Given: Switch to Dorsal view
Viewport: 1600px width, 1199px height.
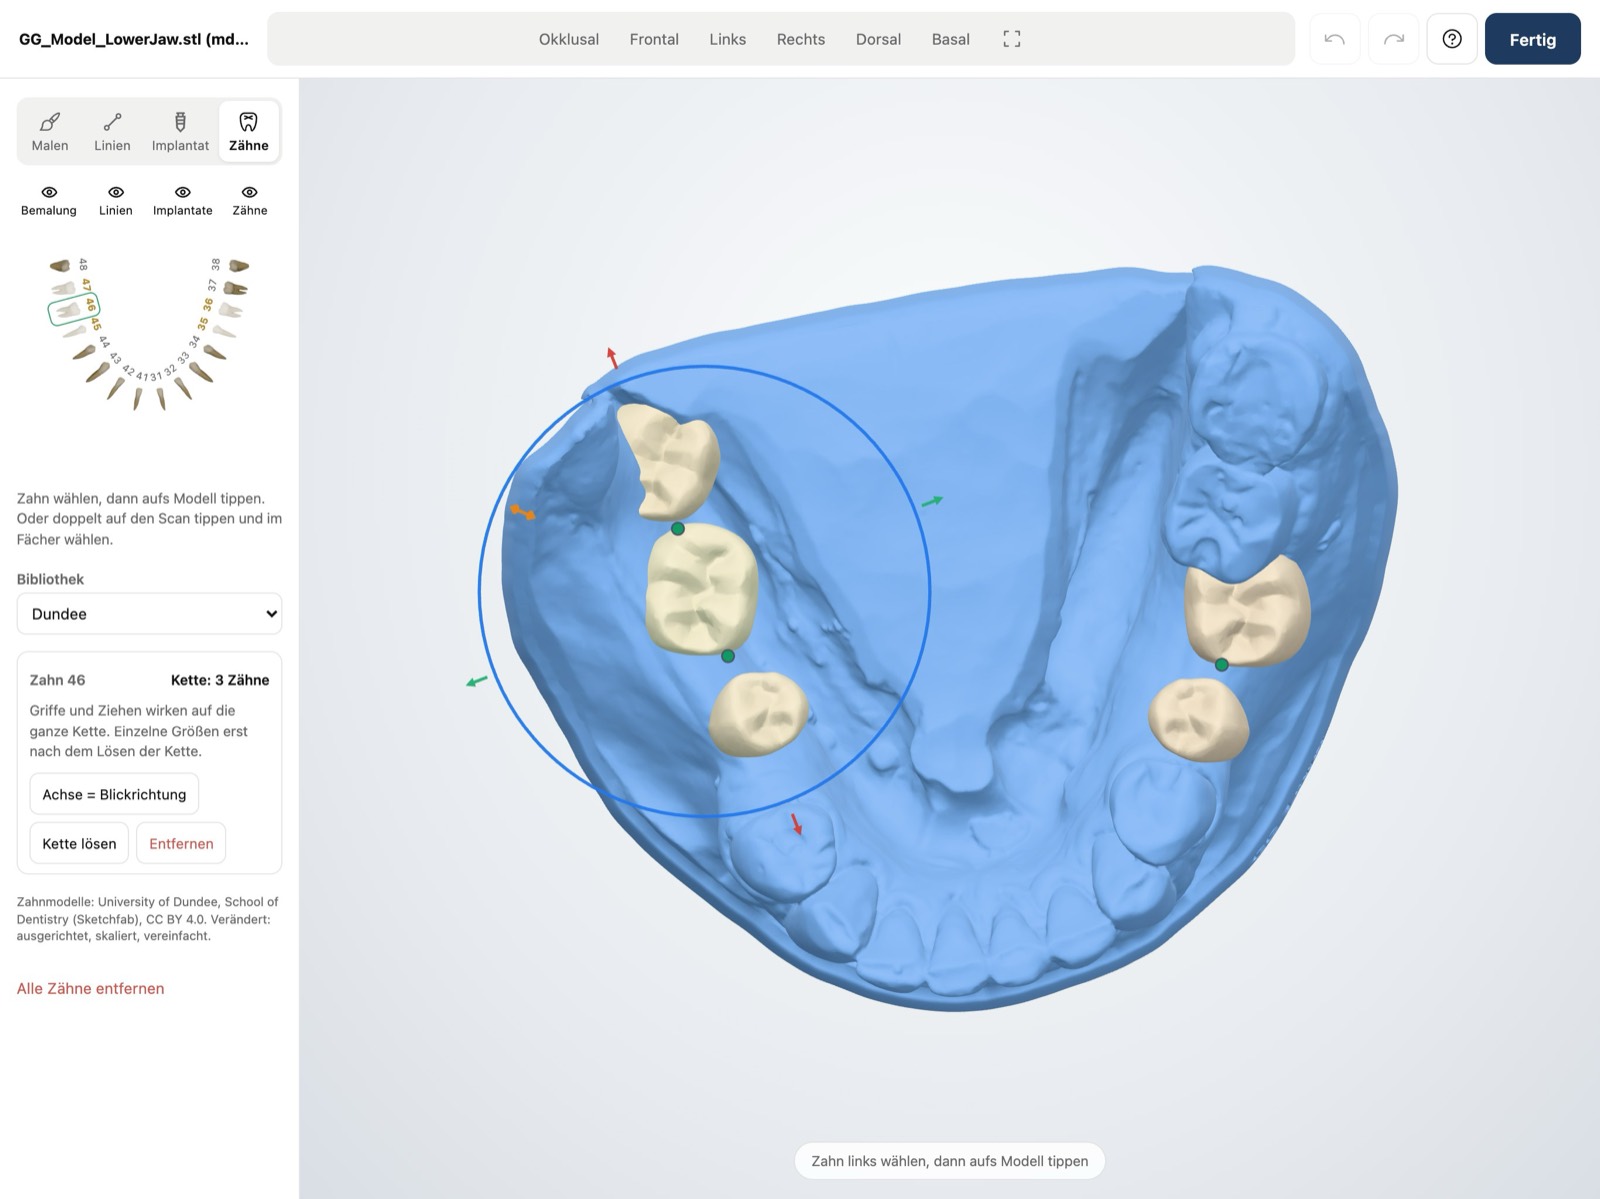Looking at the screenshot, I should coord(878,39).
